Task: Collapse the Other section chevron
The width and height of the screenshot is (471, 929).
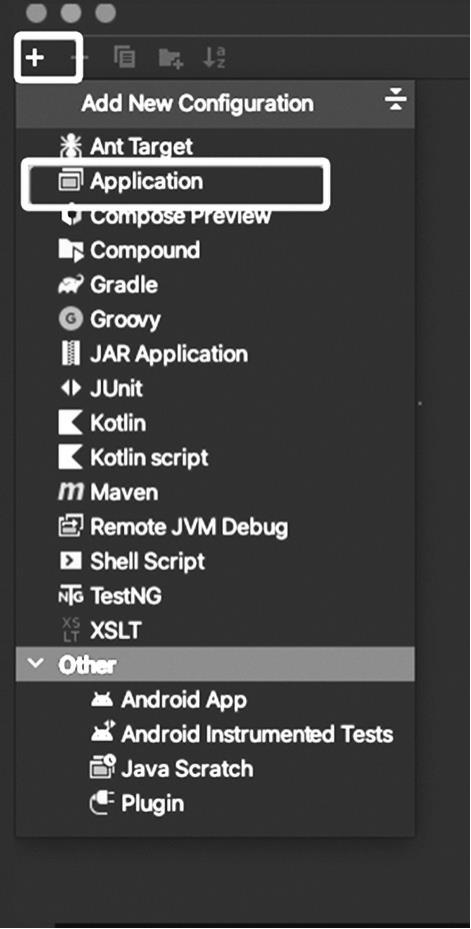Action: [x=36, y=664]
